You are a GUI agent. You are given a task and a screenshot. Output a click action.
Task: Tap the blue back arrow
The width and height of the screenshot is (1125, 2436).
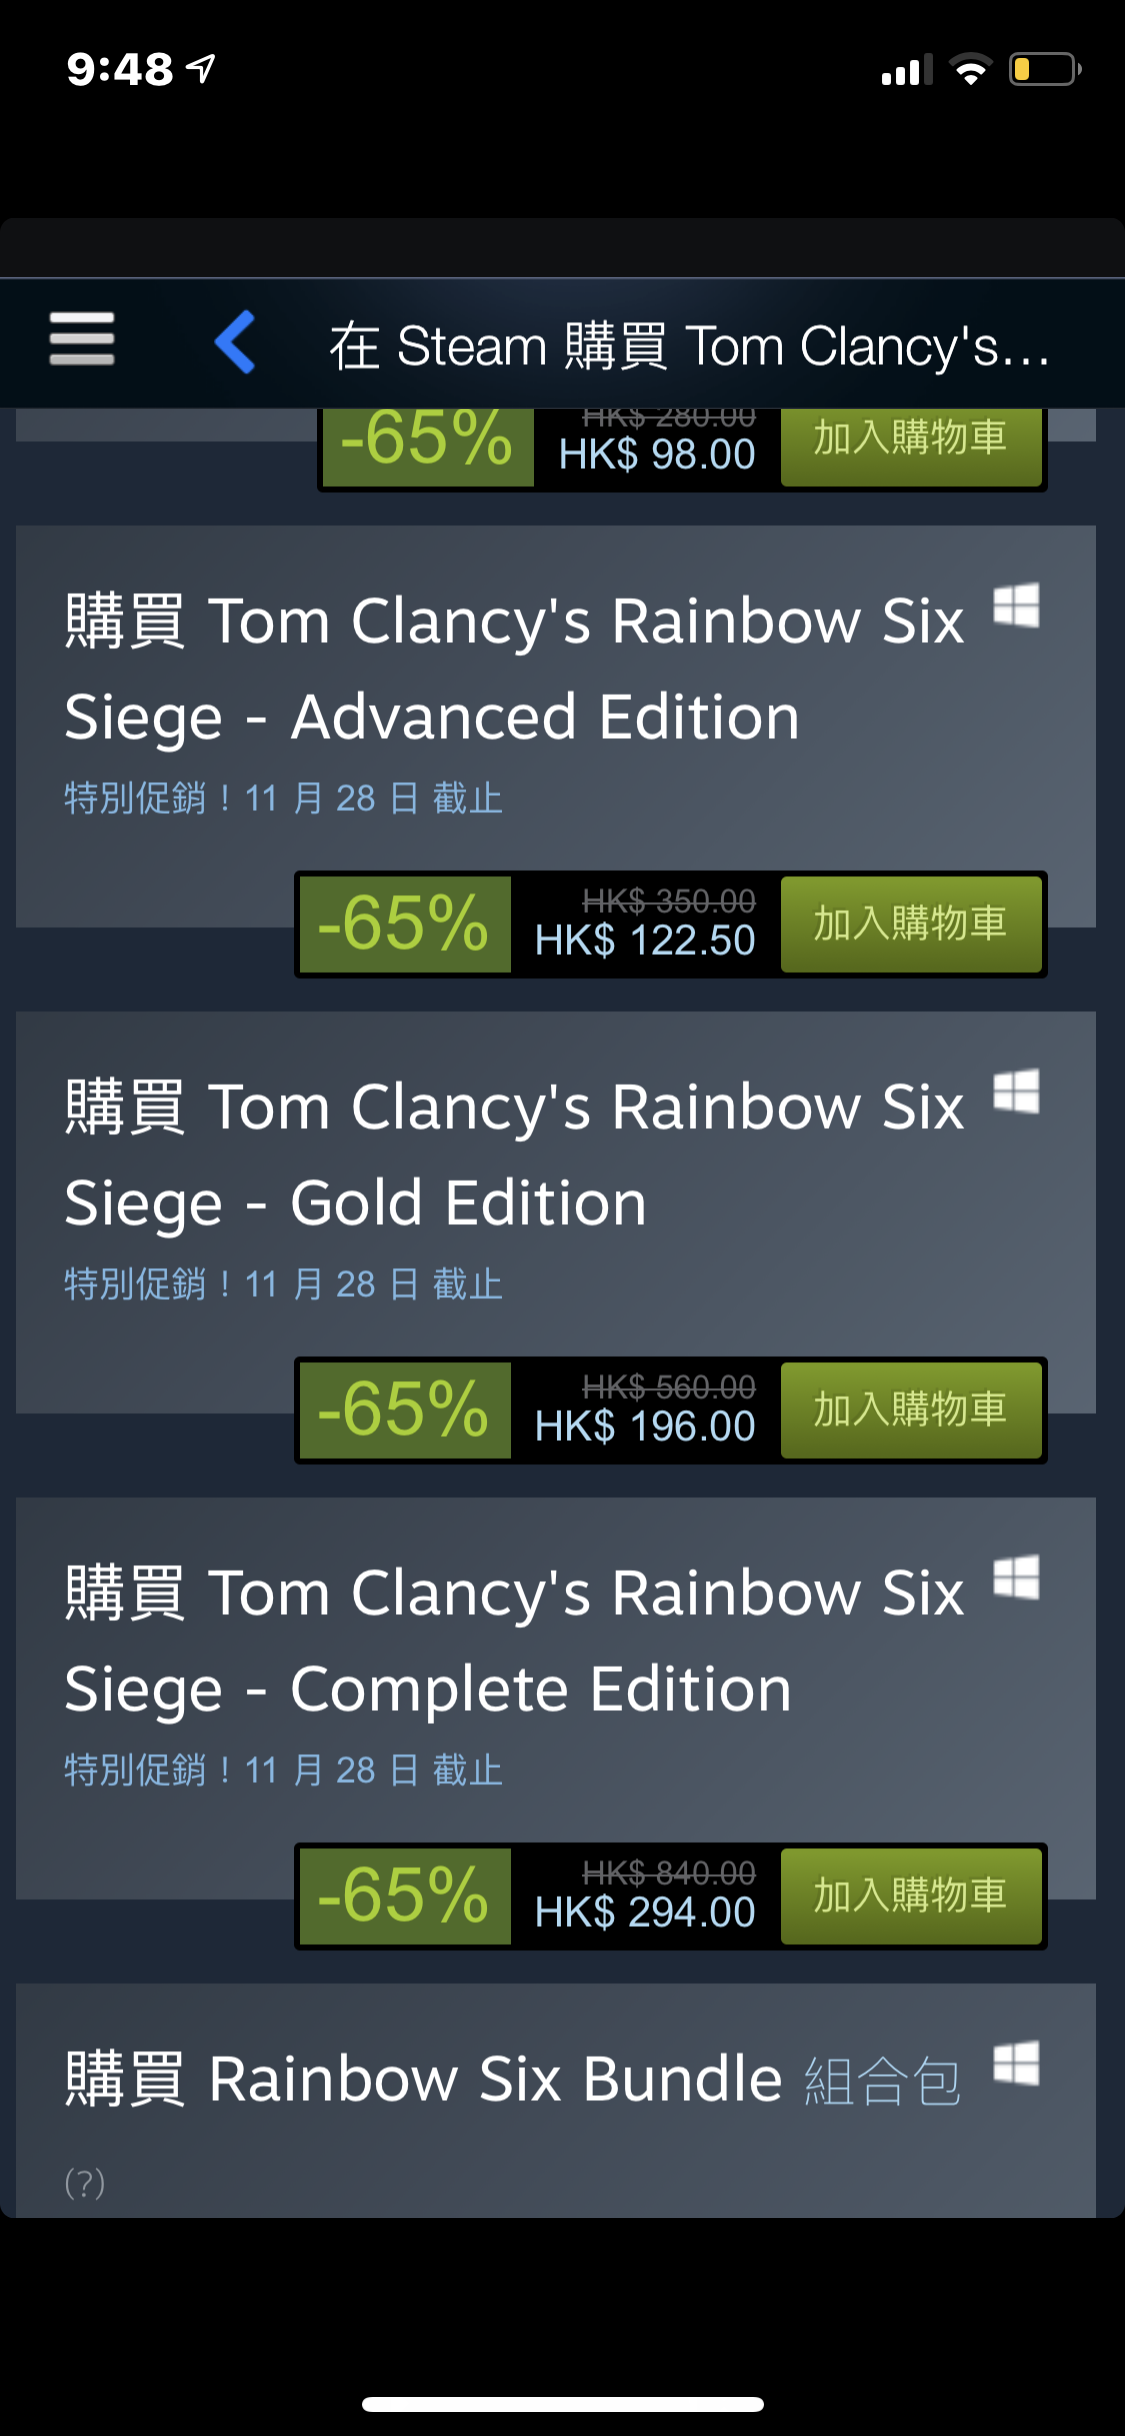coord(236,342)
